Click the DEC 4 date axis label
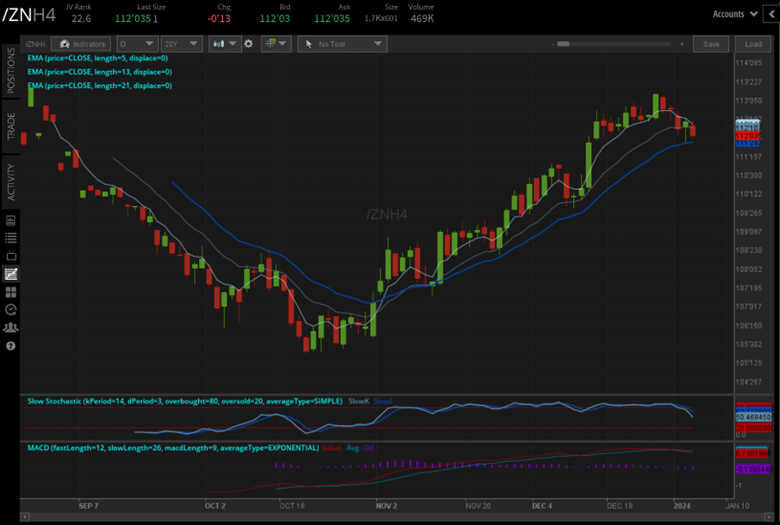 coord(542,506)
